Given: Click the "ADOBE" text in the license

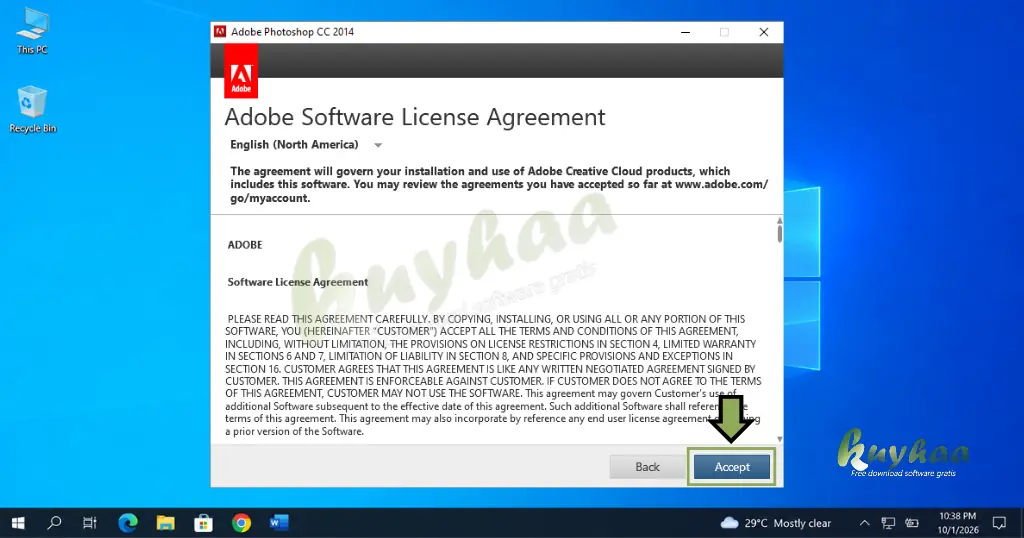Looking at the screenshot, I should (245, 245).
